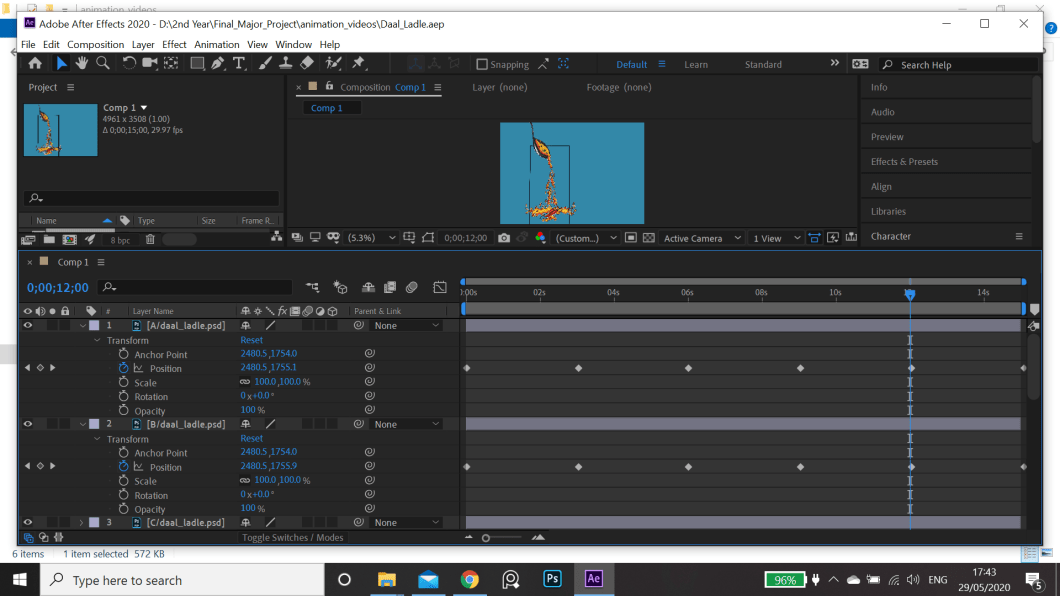Open the Layer menu
1060x596 pixels.
[x=143, y=45]
